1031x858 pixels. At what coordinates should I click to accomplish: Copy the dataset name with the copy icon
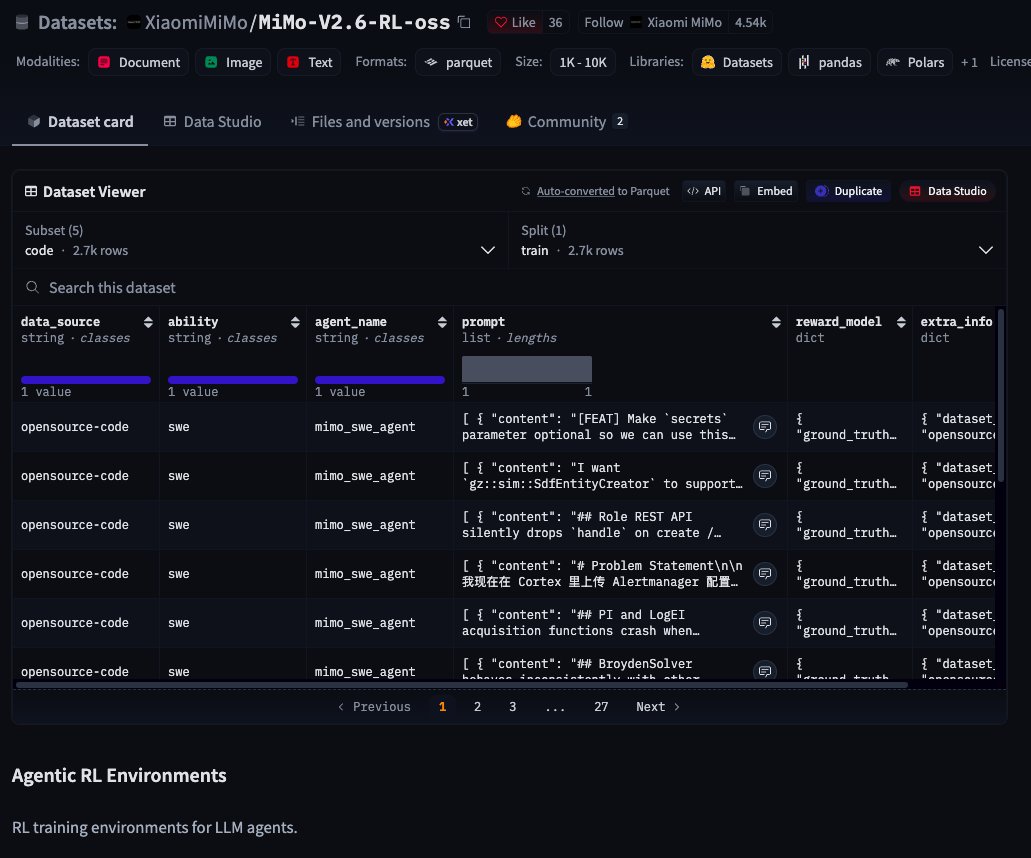464,22
